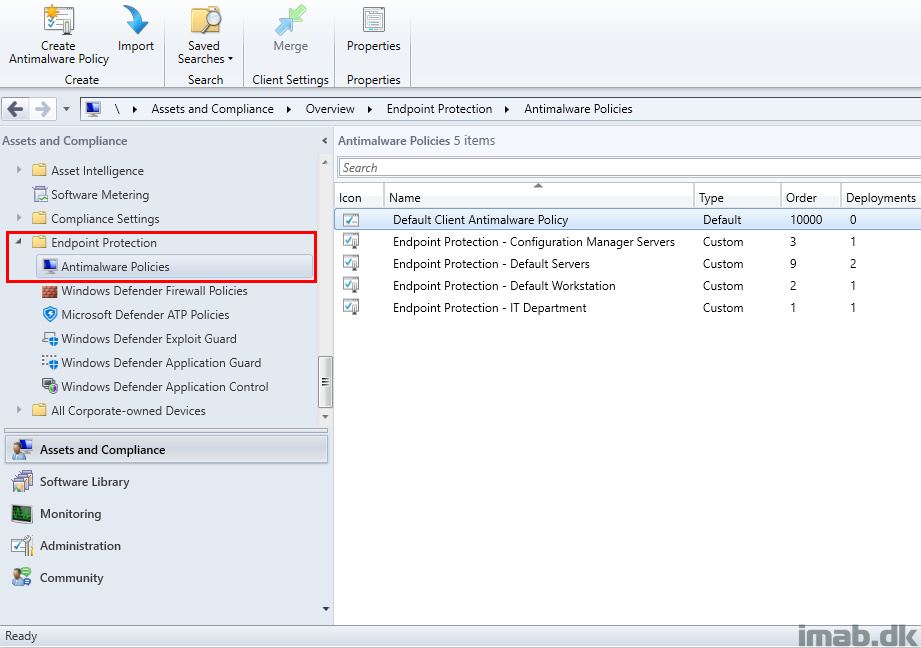This screenshot has height=648, width=921.
Task: Click the Compliance Settings folder icon
Action: (x=39, y=218)
